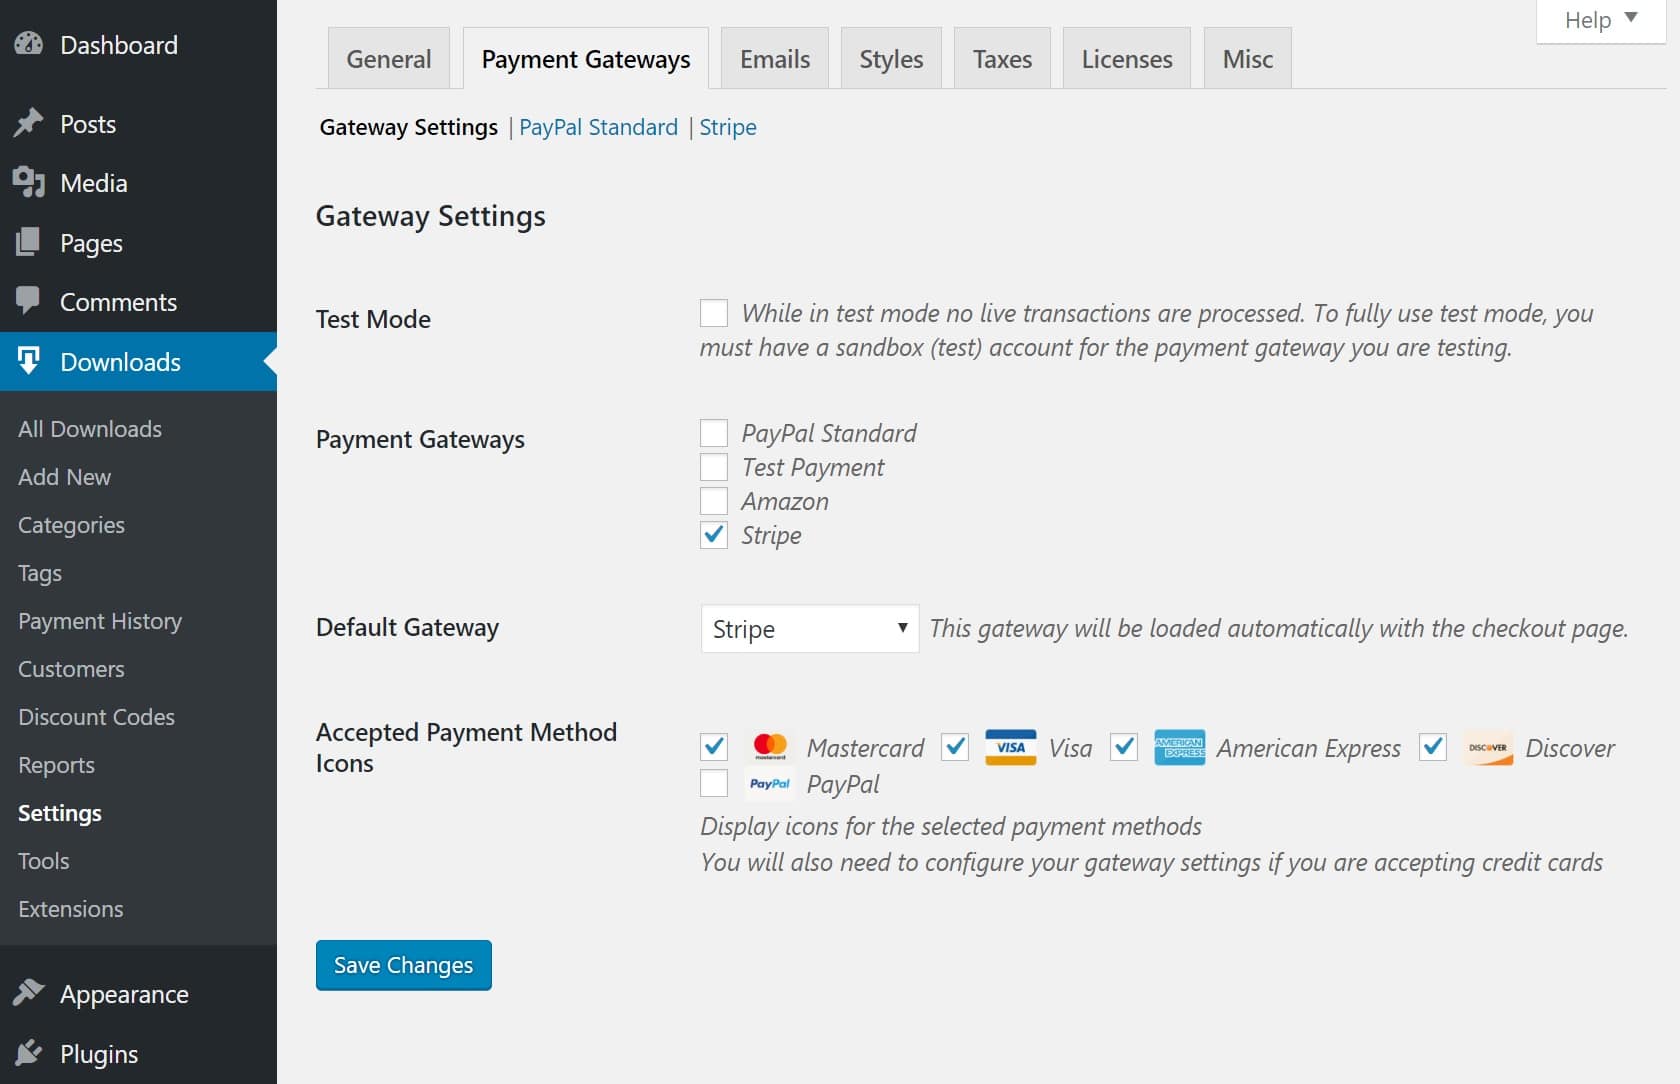Go to Payment History in the sidebar
Screen dimensions: 1680x1084
100,621
